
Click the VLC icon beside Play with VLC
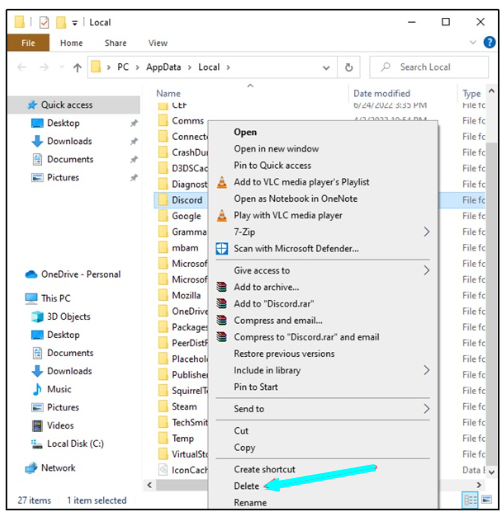(222, 216)
